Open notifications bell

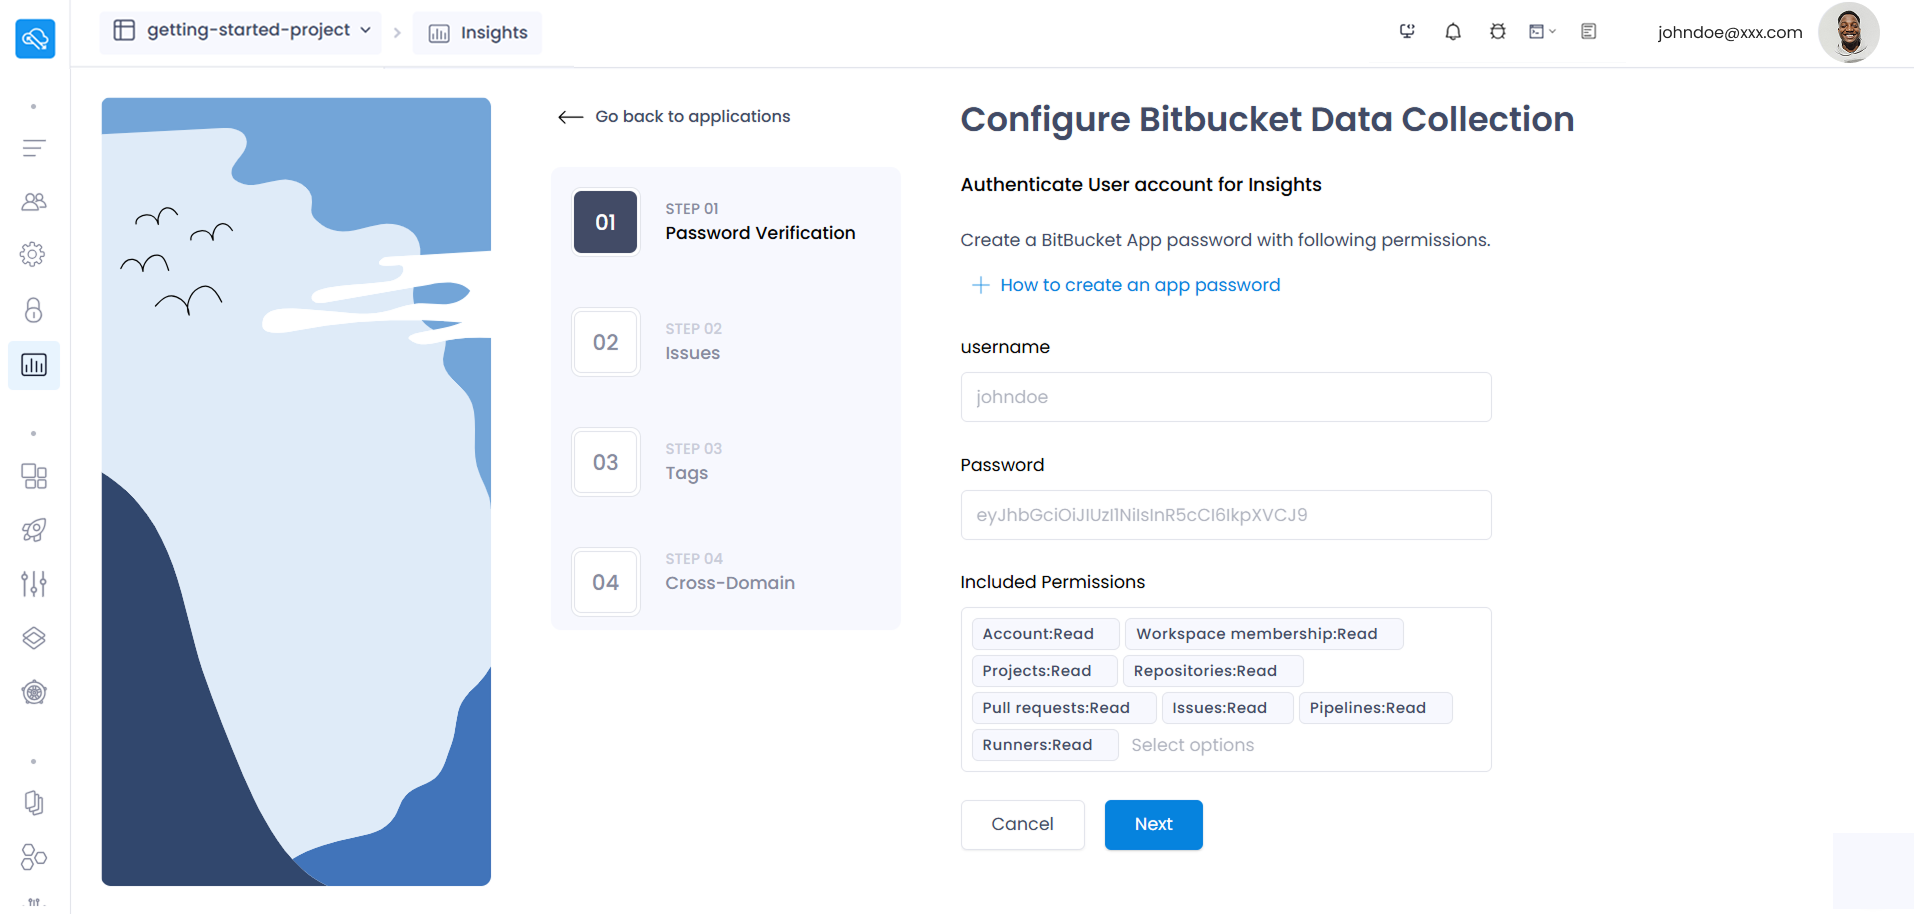1453,32
